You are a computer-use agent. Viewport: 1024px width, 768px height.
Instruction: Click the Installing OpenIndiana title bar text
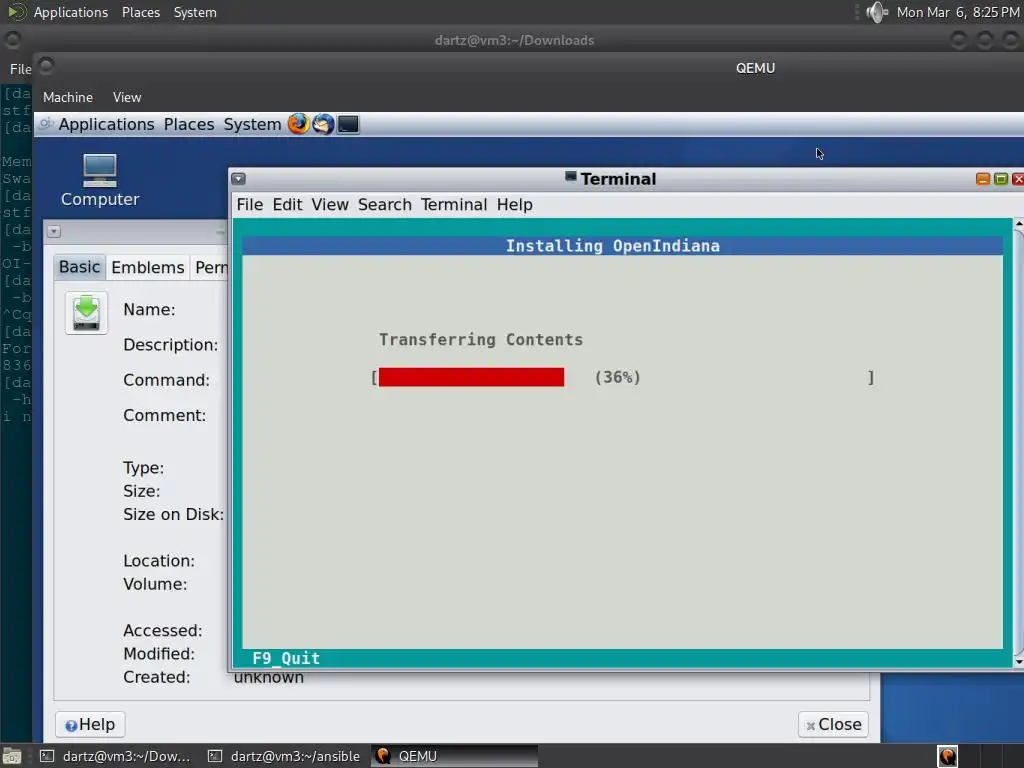613,246
